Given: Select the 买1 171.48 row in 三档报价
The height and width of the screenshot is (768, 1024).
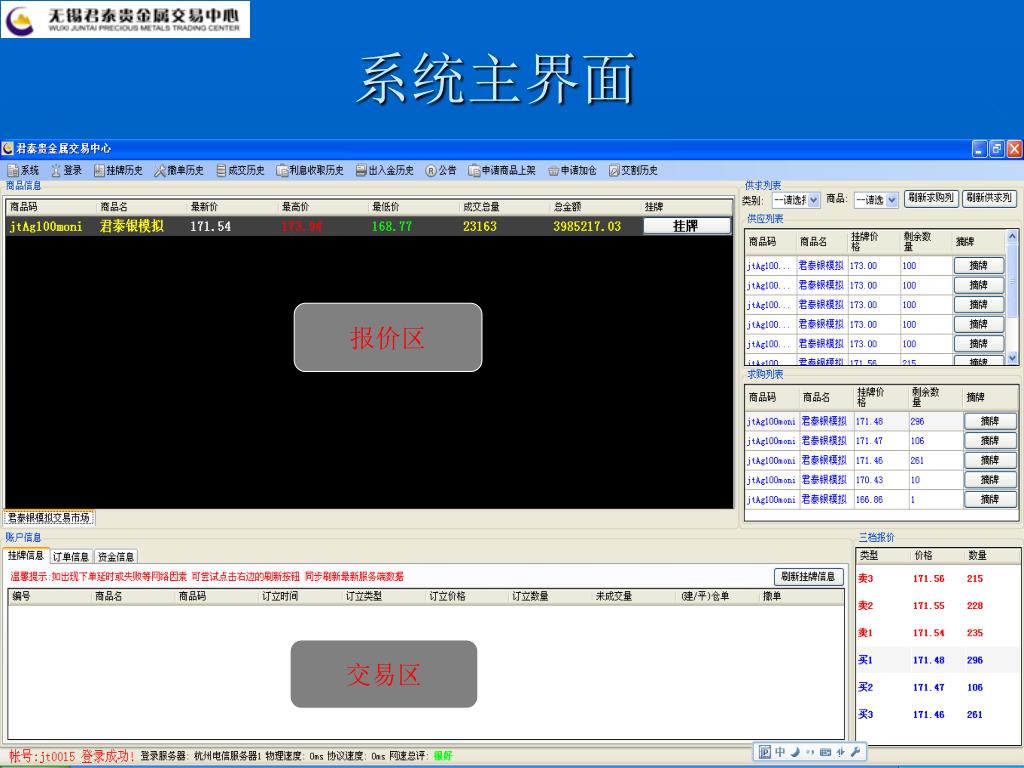Looking at the screenshot, I should click(938, 660).
